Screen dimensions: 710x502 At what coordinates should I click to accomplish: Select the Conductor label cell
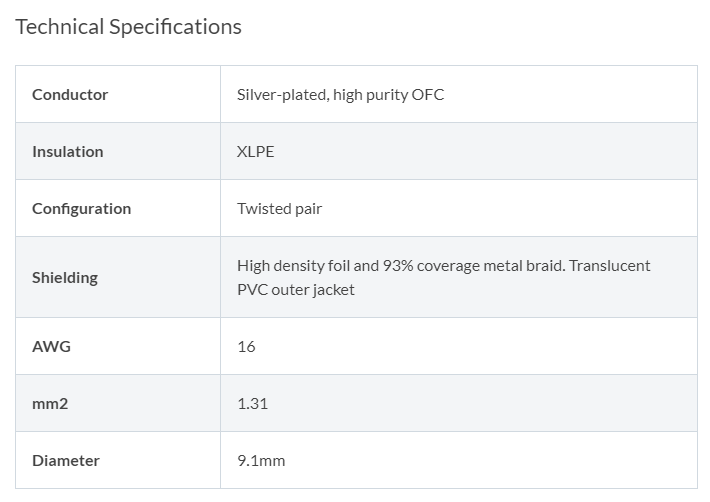(x=118, y=94)
